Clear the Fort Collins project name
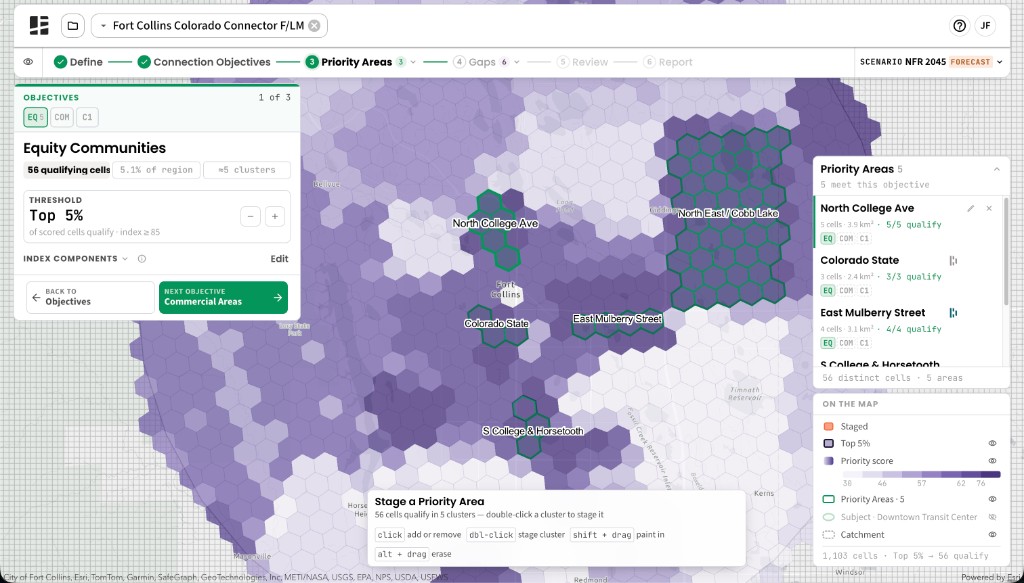The width and height of the screenshot is (1024, 583). point(314,25)
